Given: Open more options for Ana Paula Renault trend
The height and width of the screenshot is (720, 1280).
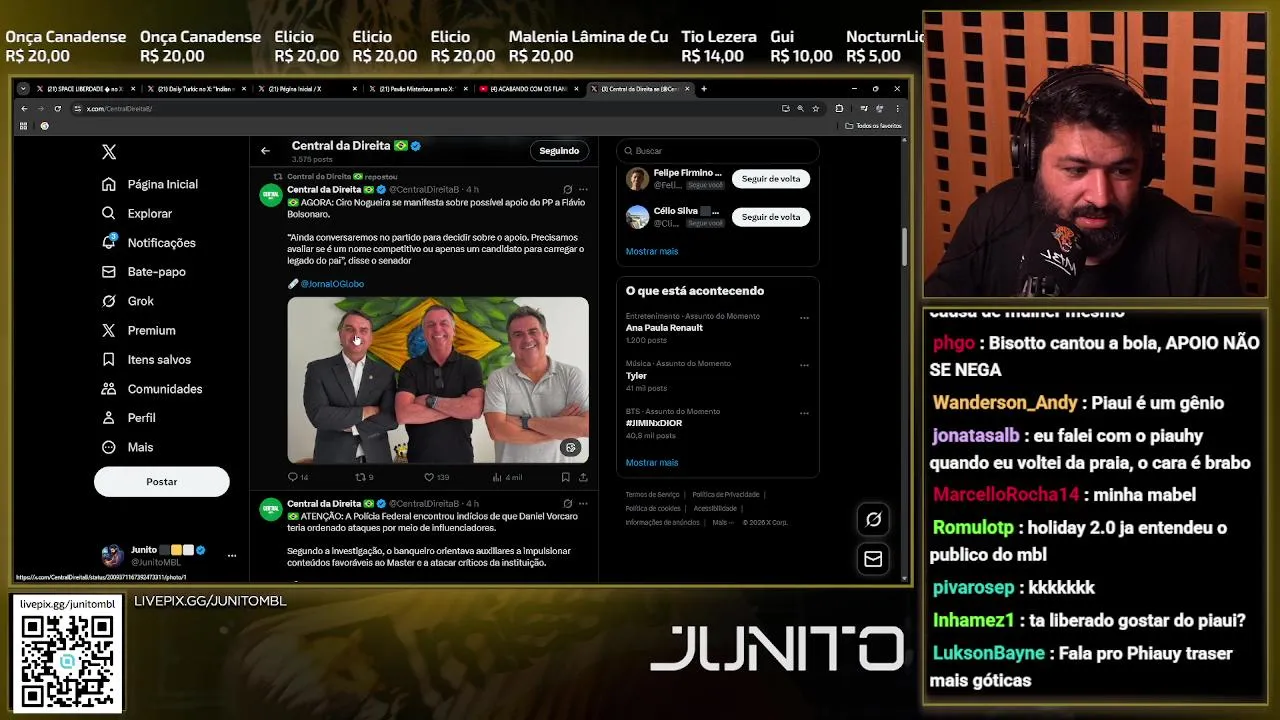Looking at the screenshot, I should 804,318.
